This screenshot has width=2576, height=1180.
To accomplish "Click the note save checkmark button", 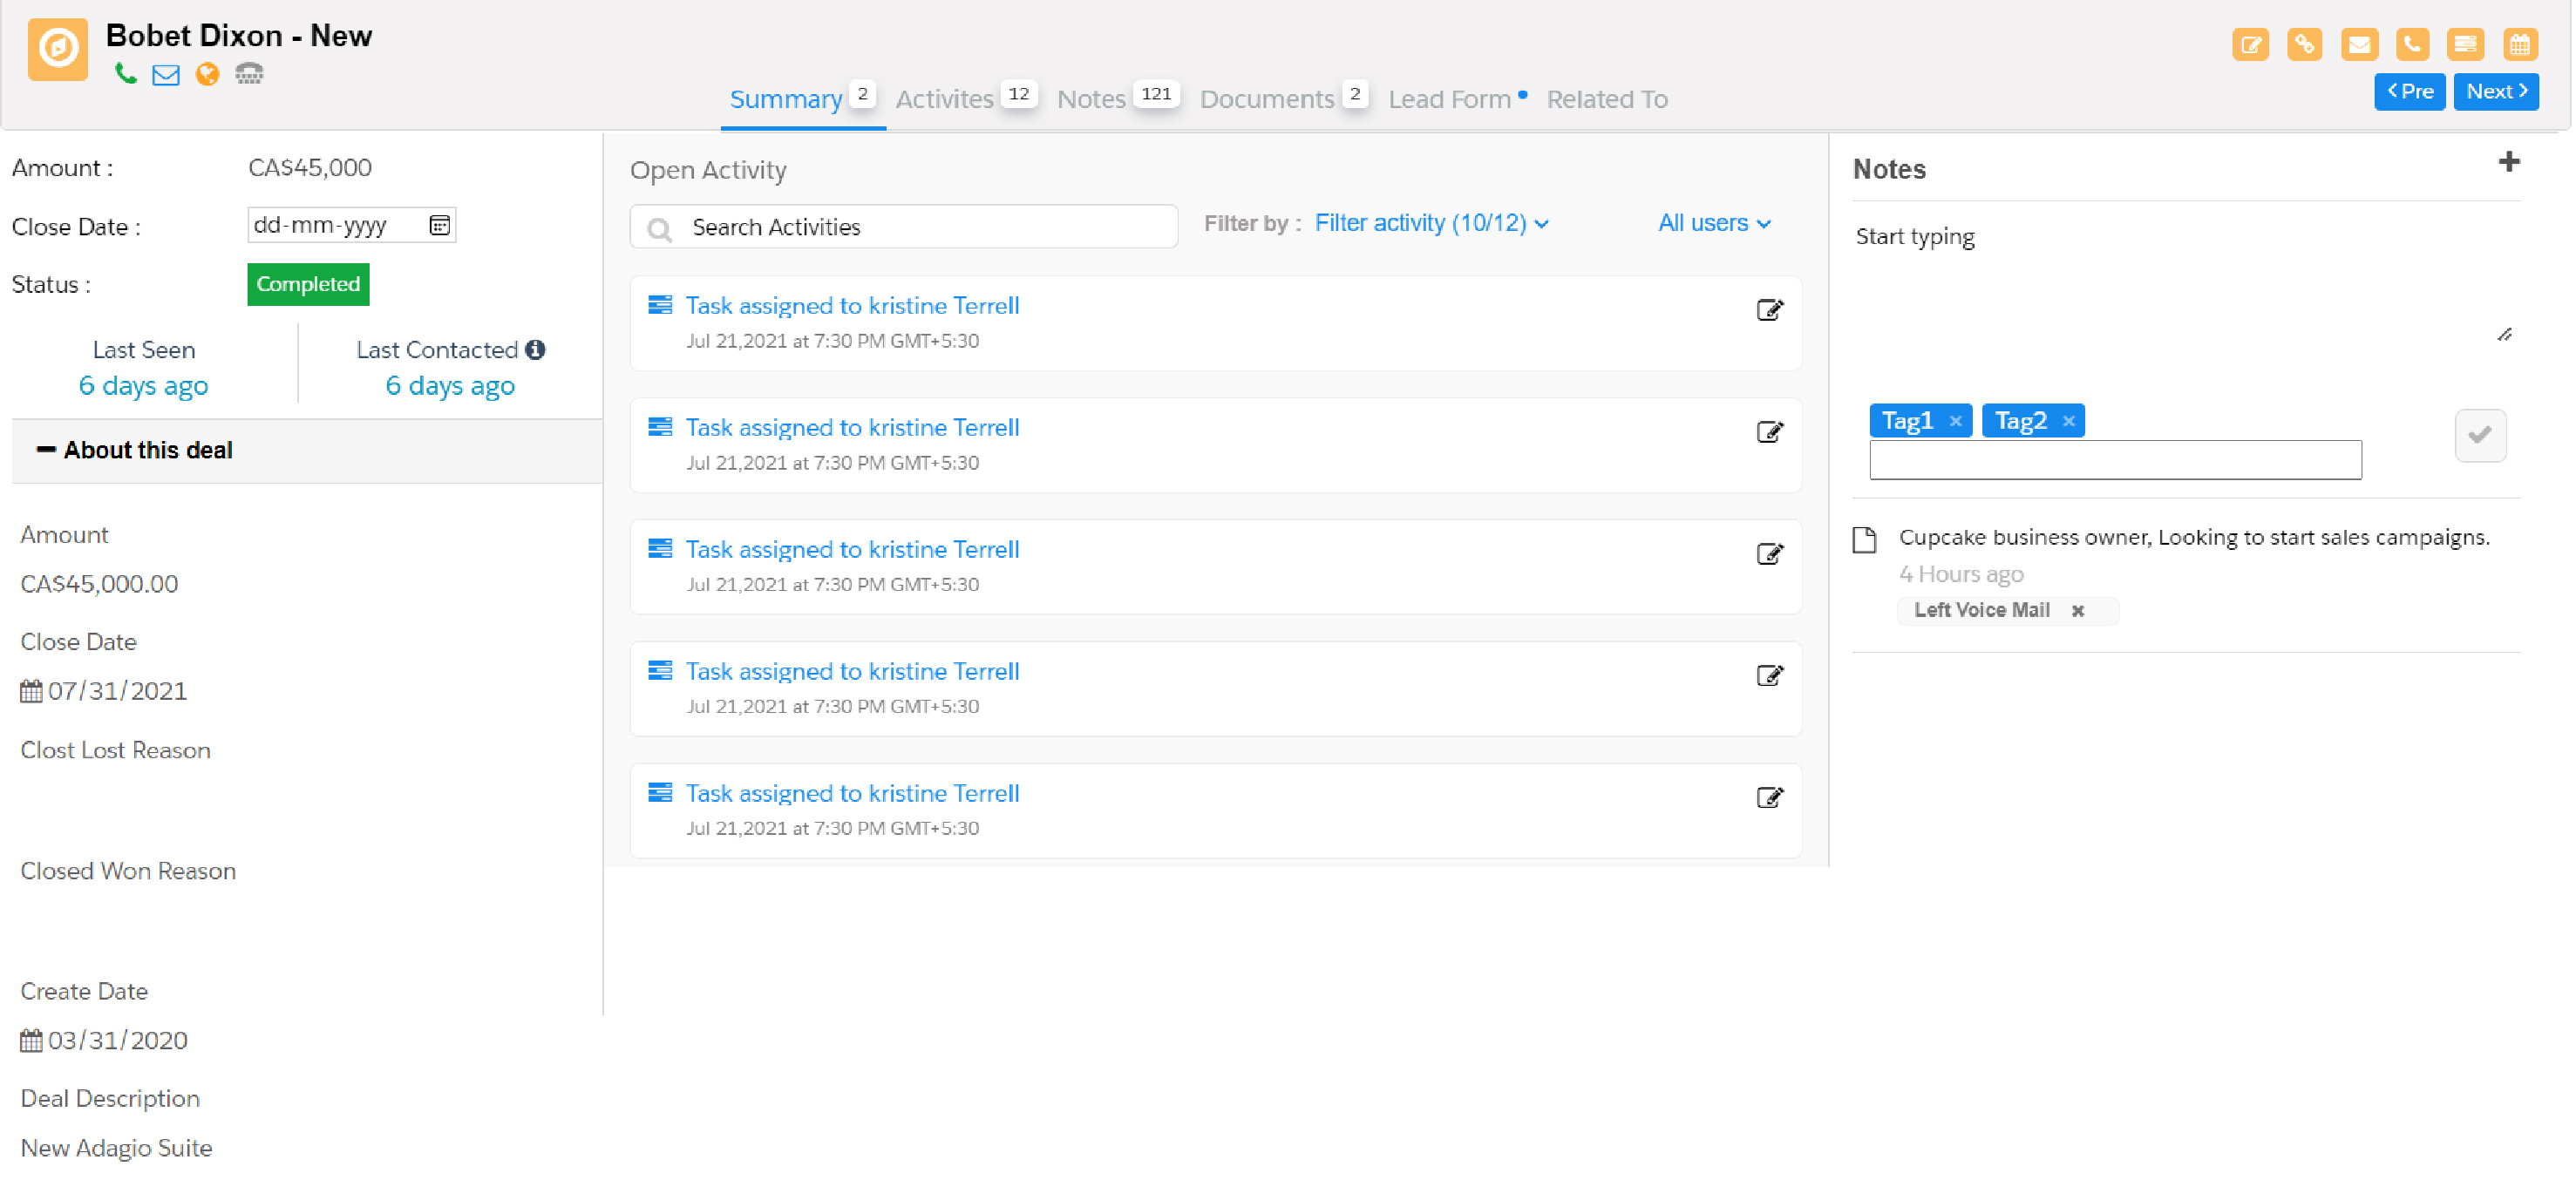I will click(2479, 435).
